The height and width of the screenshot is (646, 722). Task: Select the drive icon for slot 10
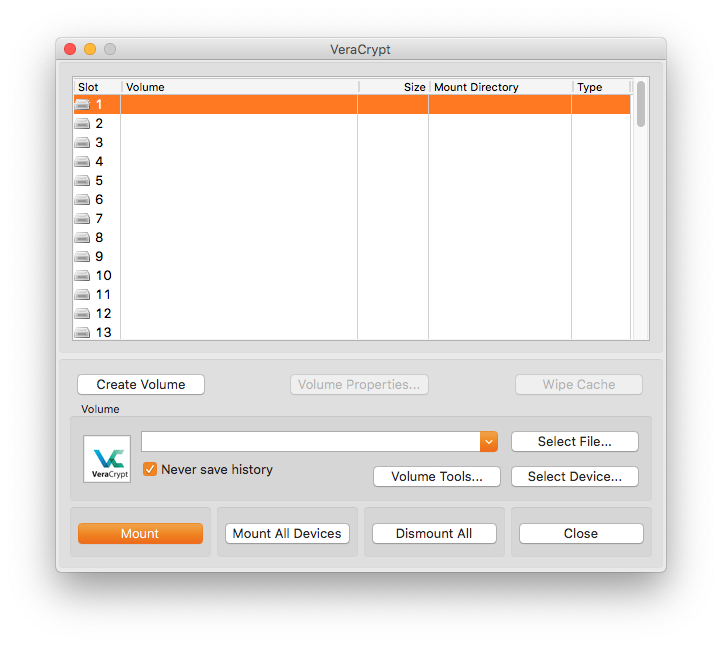coord(82,276)
